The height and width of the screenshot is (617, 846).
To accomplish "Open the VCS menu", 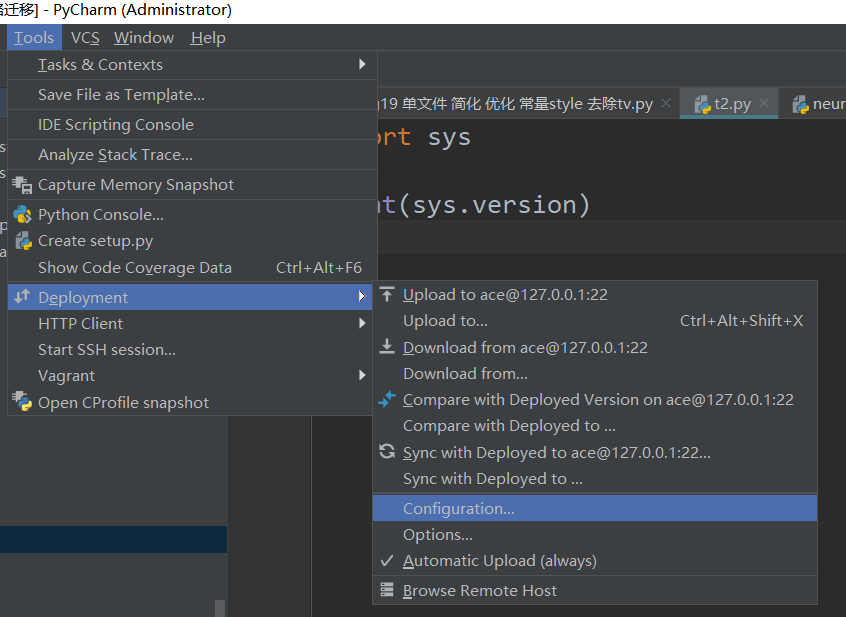I will (85, 38).
